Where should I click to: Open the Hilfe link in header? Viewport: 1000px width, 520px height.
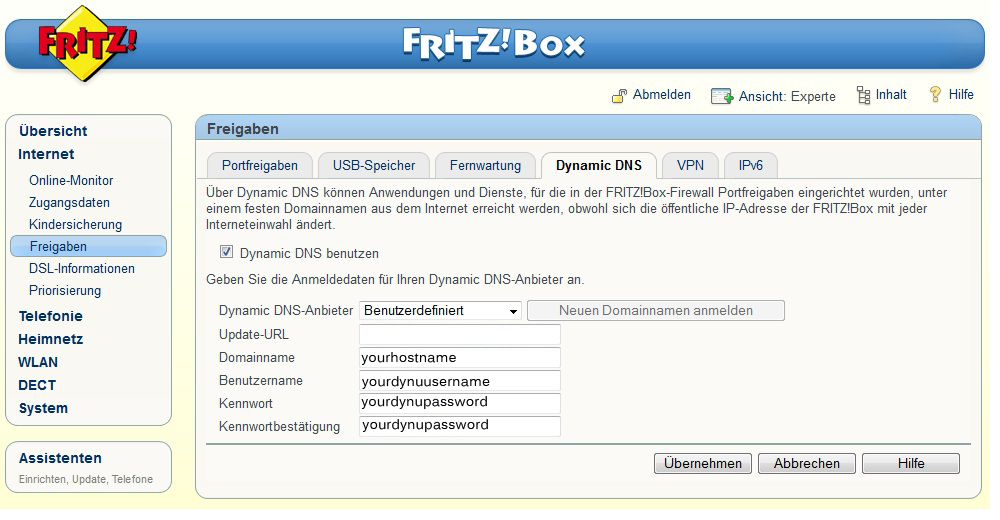point(961,94)
